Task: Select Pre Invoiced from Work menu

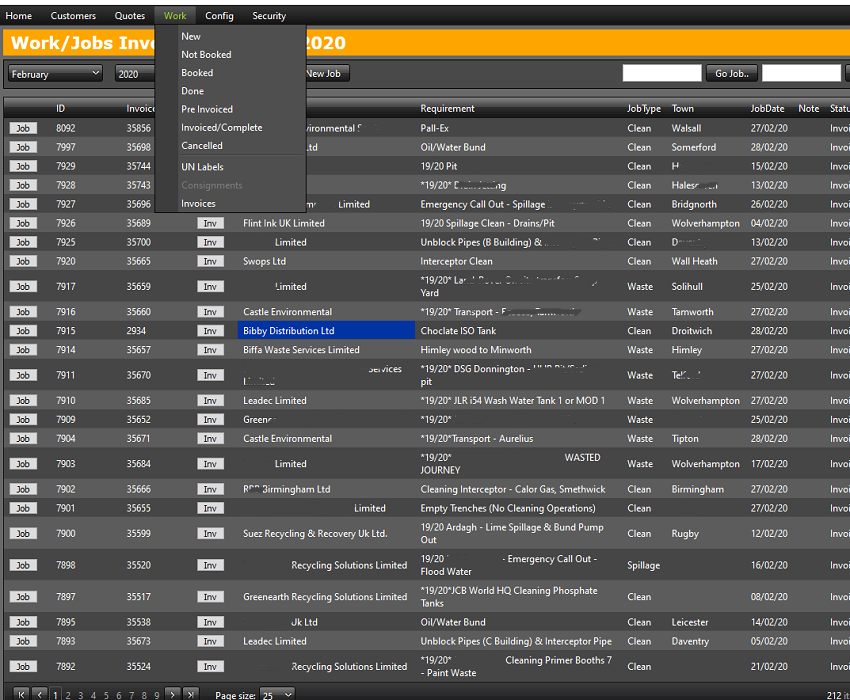Action: pos(207,109)
